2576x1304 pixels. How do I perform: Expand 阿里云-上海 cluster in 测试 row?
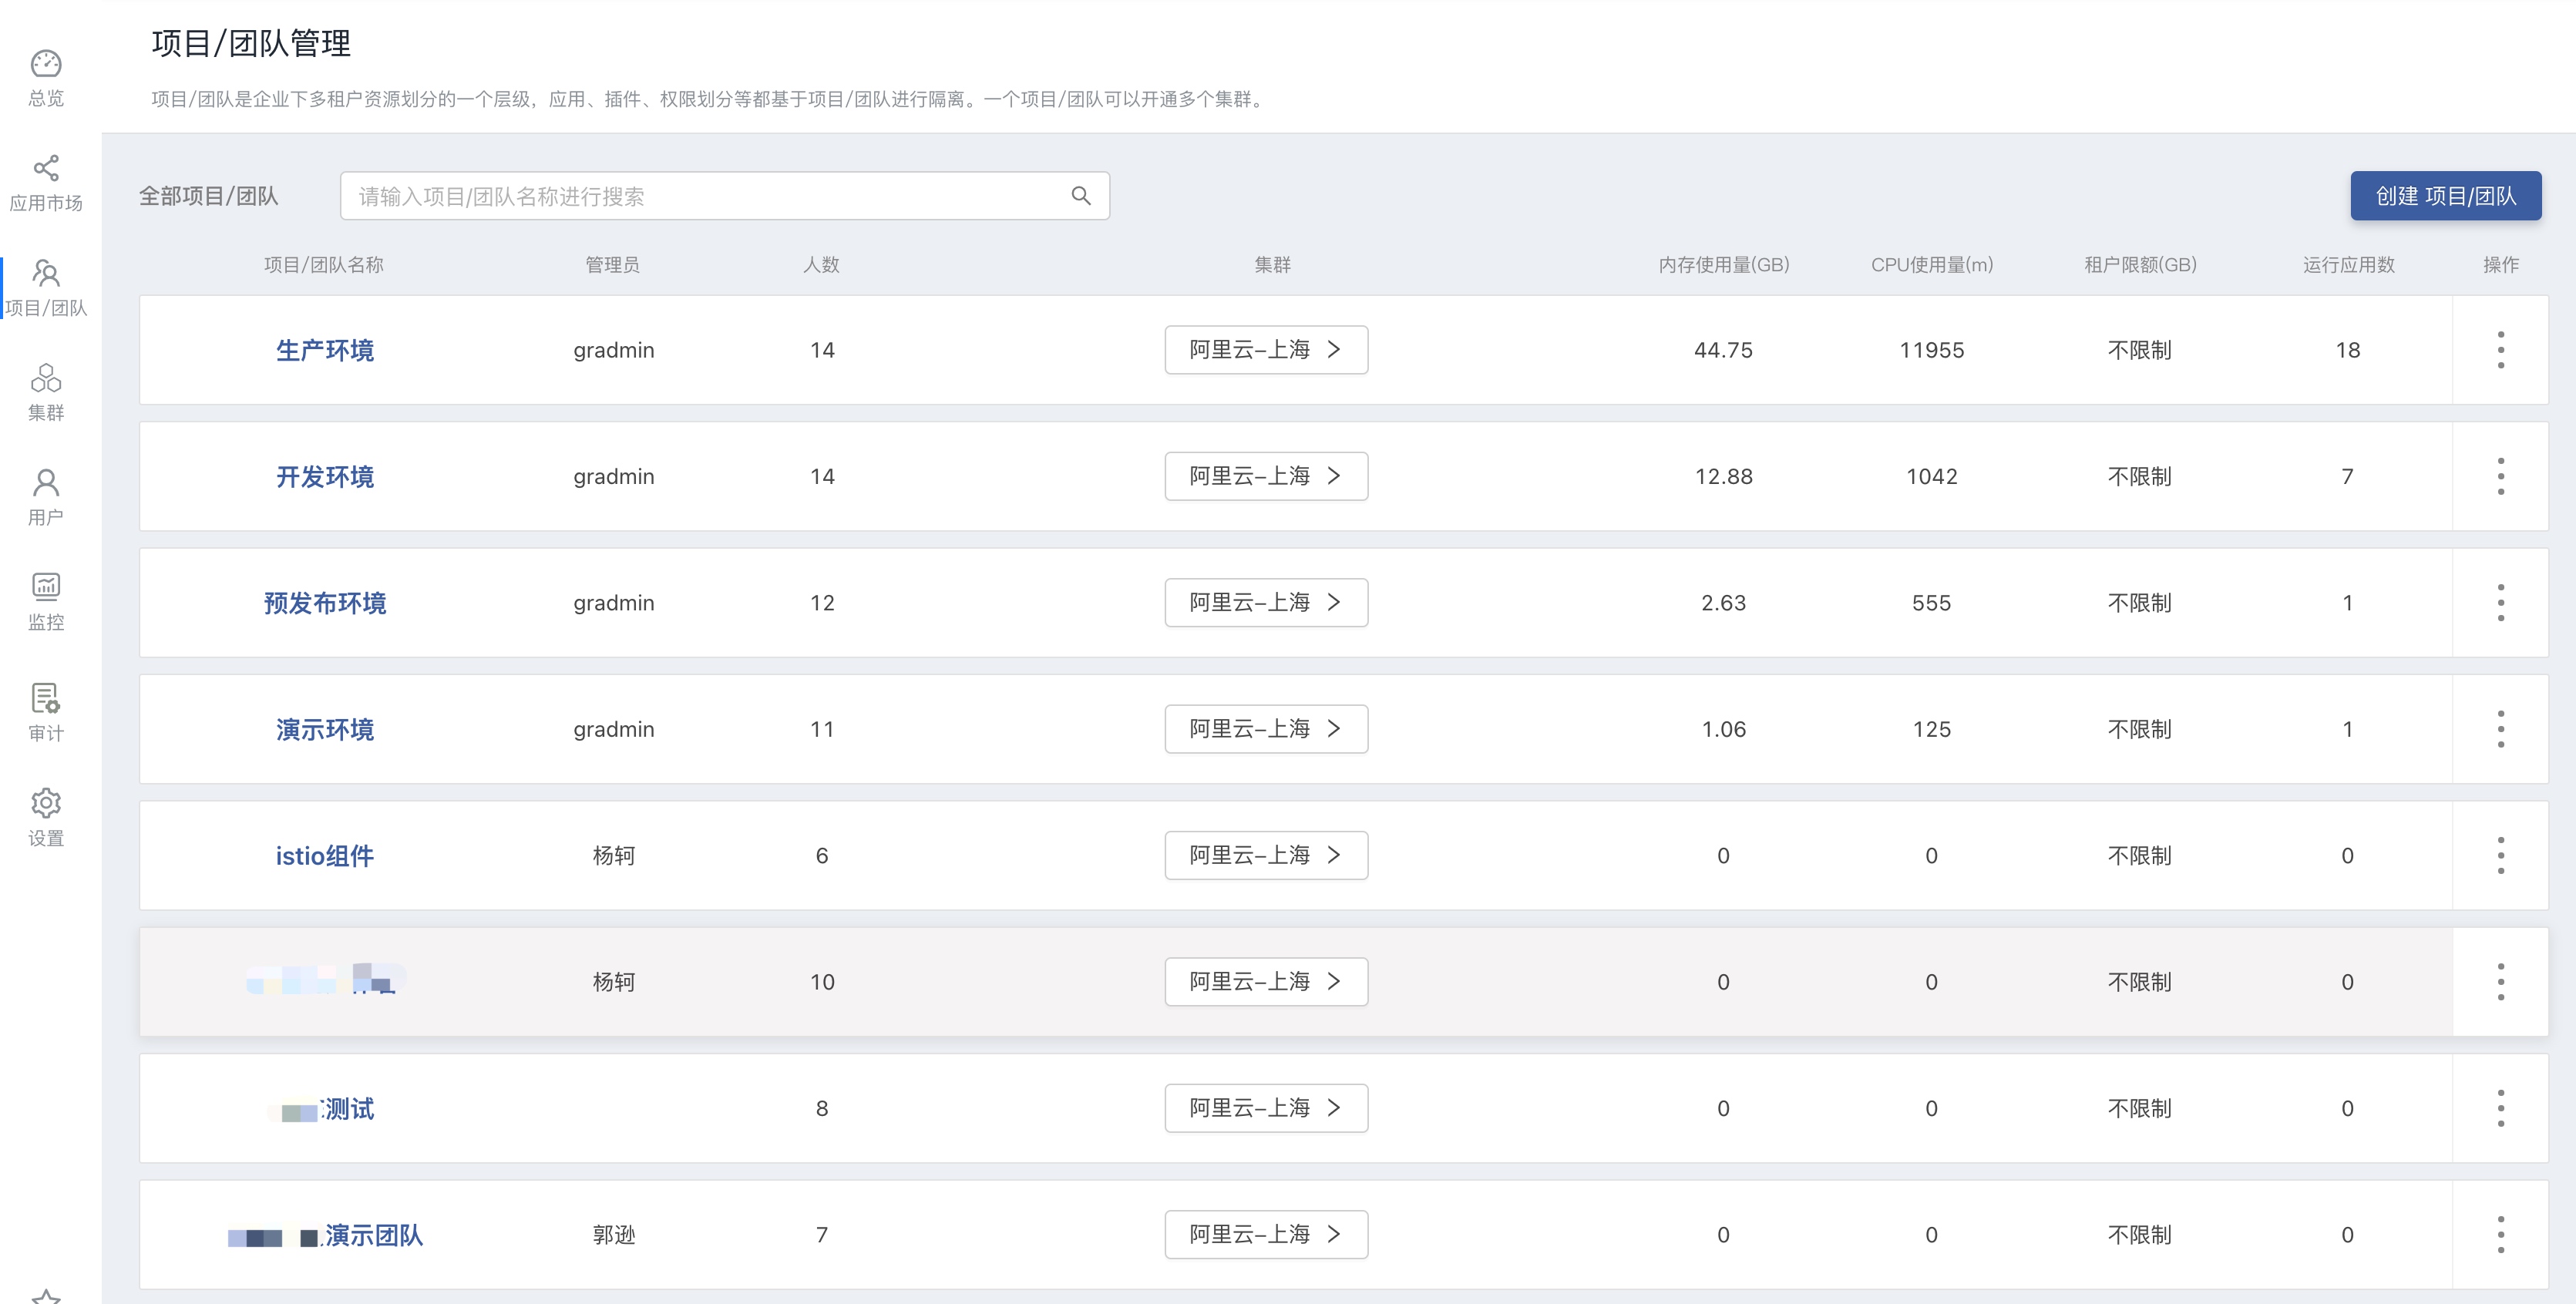pos(1266,1108)
